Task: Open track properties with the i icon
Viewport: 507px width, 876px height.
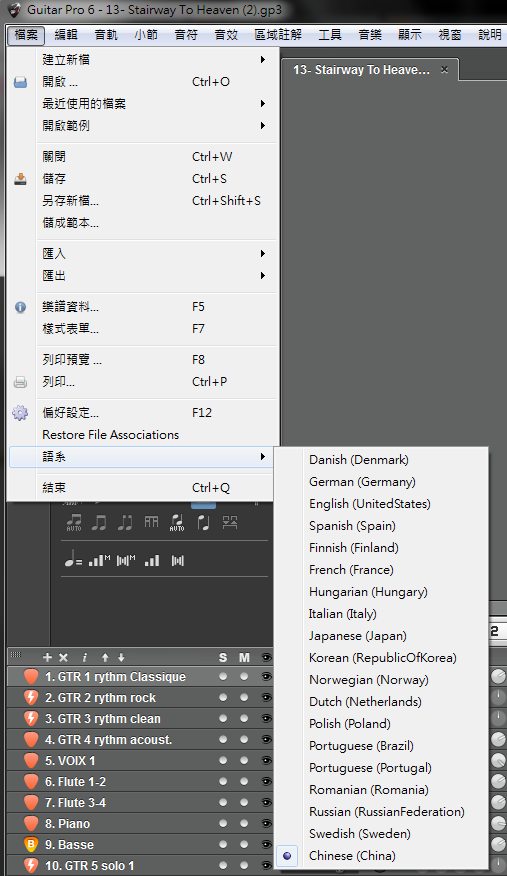Action: [84, 658]
